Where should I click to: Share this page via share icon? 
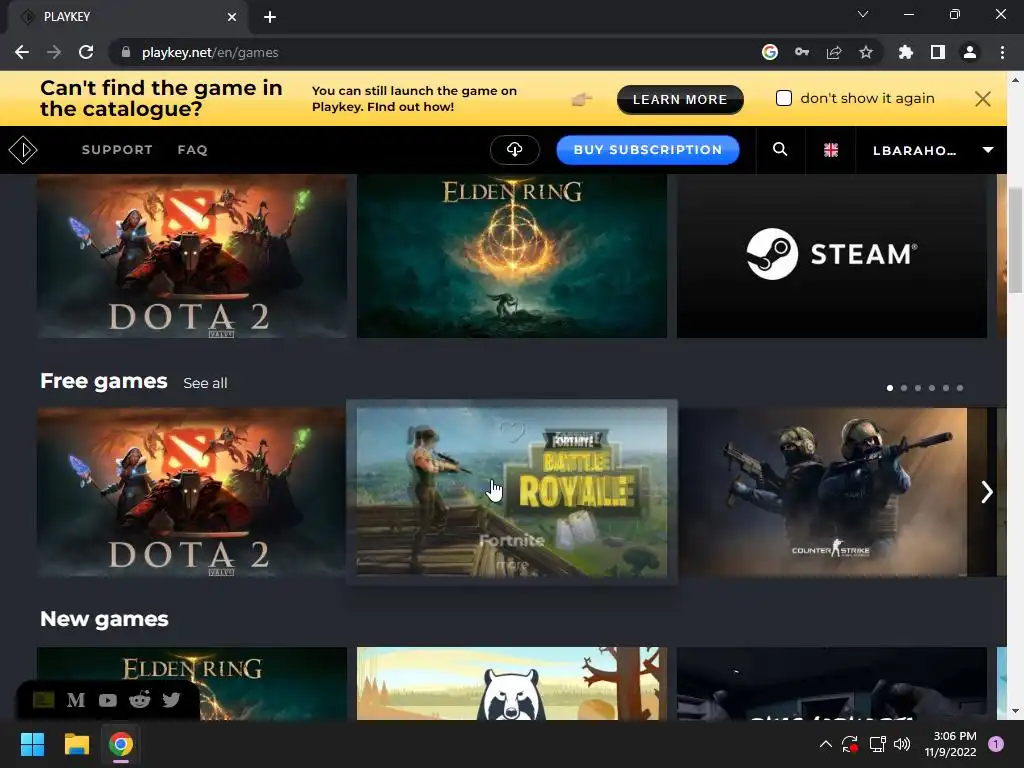coord(834,52)
